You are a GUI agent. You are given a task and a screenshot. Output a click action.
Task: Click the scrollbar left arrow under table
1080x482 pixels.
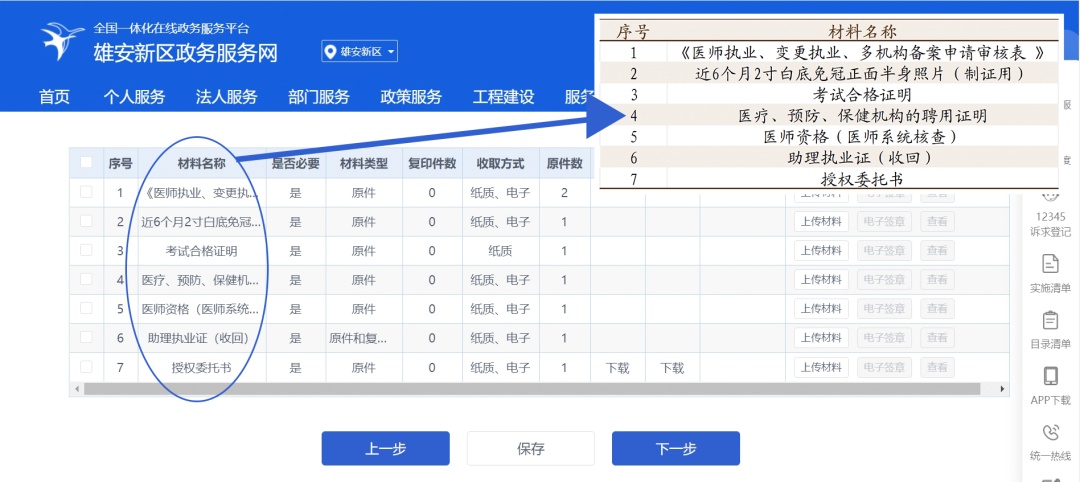76,389
